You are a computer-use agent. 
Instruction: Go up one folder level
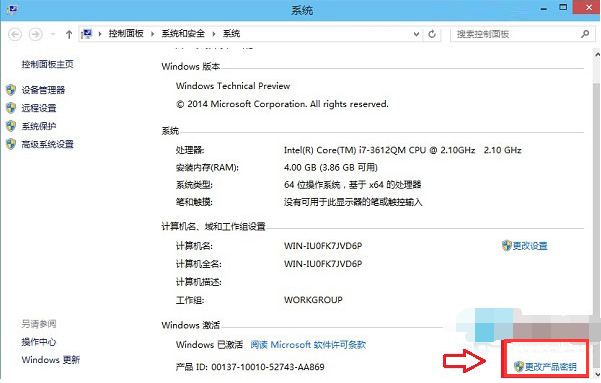tap(69, 35)
